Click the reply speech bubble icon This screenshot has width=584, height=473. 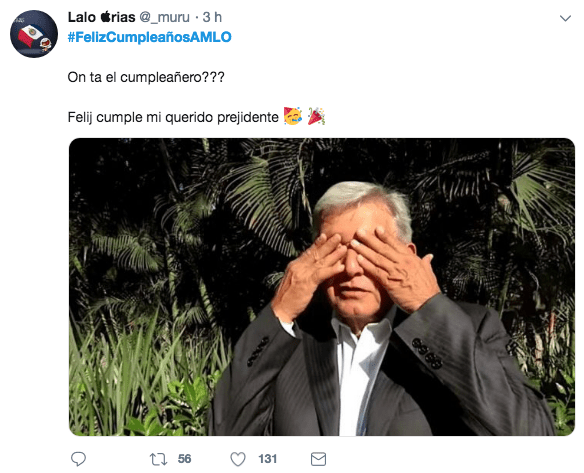[x=78, y=459]
